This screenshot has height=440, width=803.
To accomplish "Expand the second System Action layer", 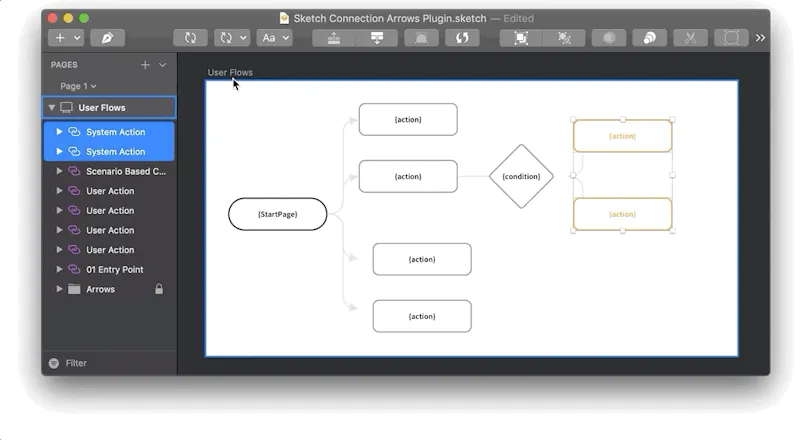I will (x=59, y=152).
